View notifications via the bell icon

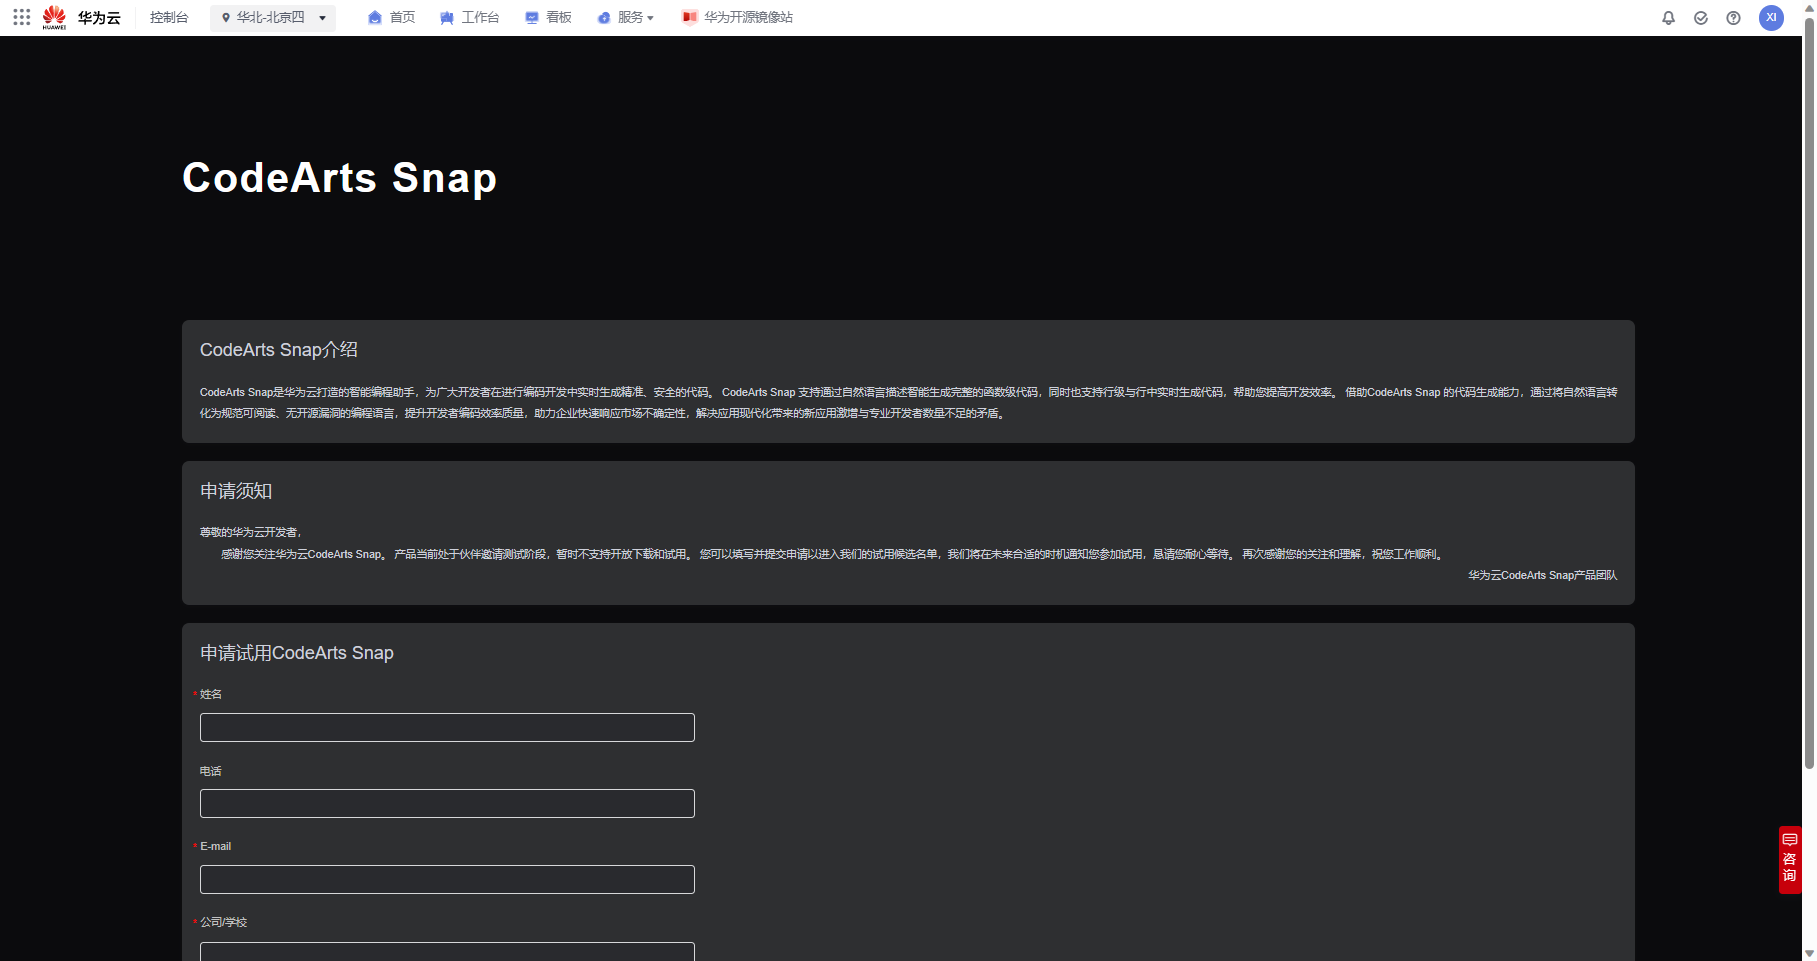click(1668, 18)
